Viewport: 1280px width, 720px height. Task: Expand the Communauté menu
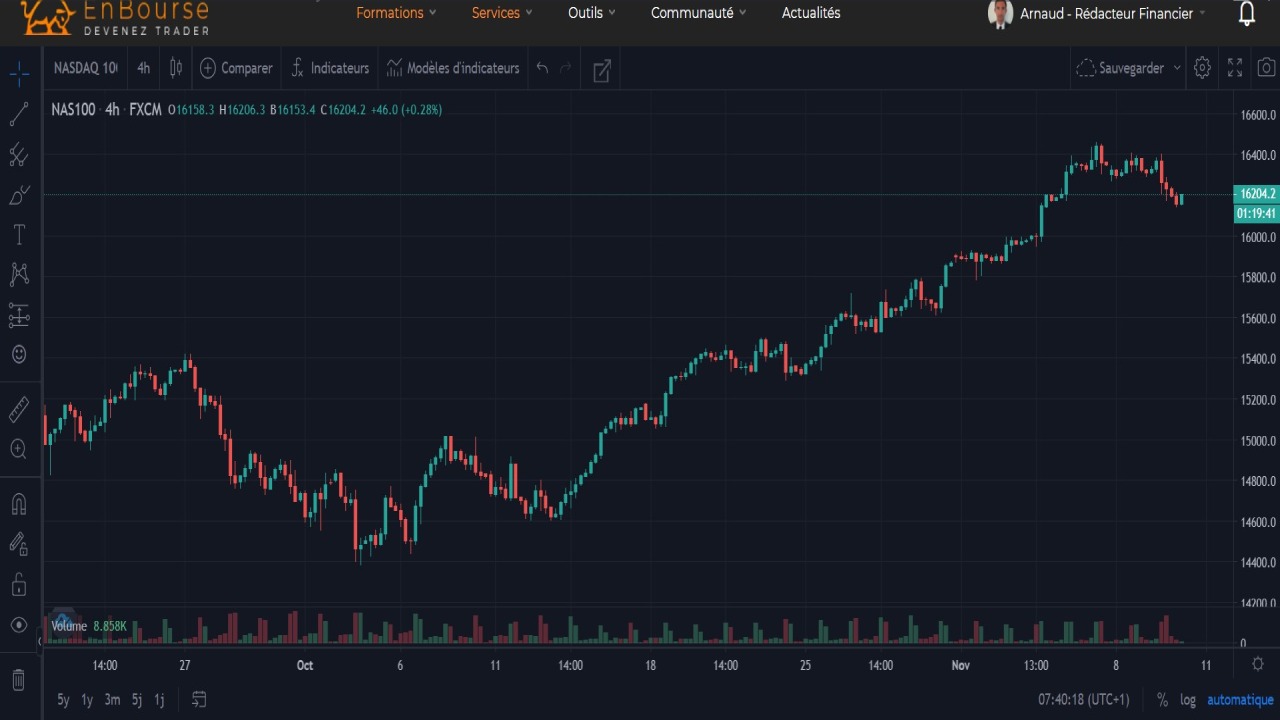click(698, 13)
